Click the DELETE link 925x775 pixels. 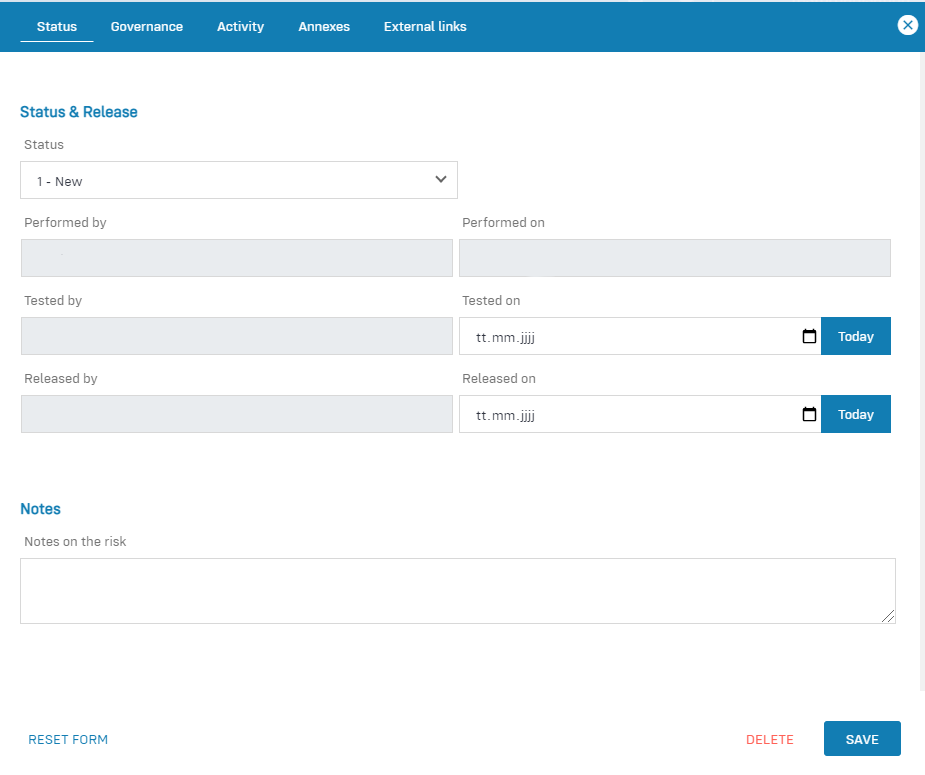click(x=769, y=740)
